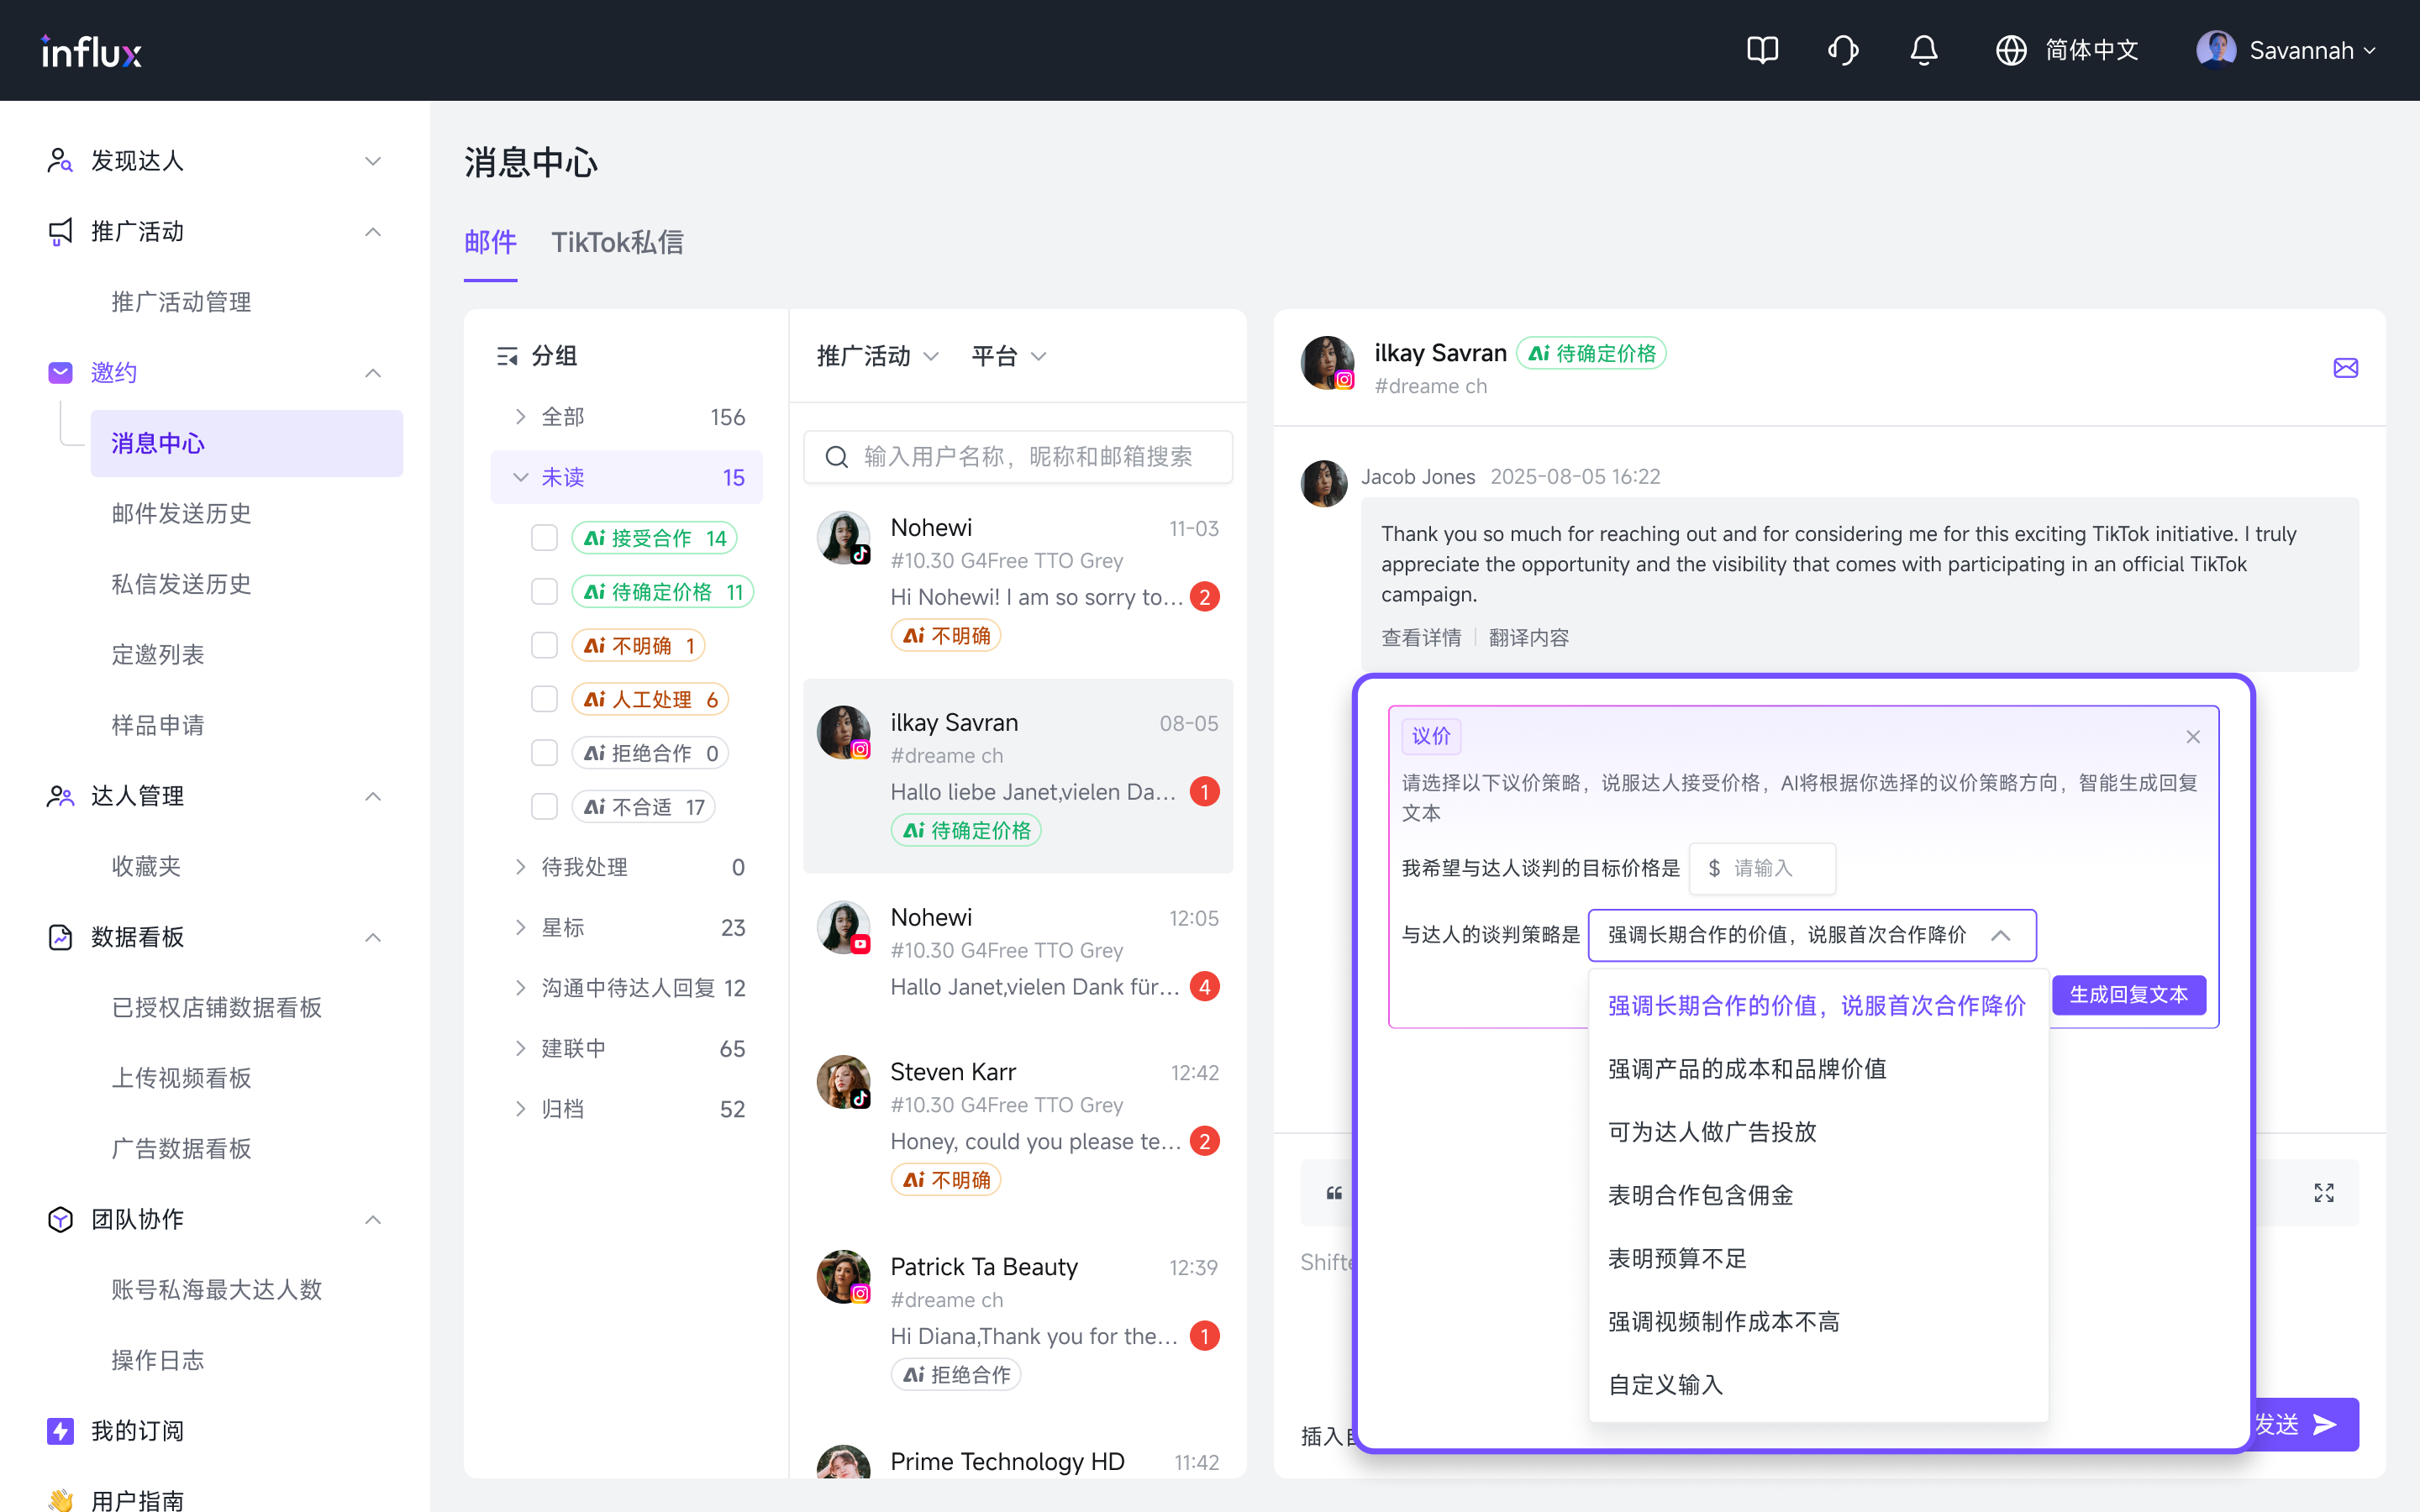Image resolution: width=2420 pixels, height=1512 pixels.
Task: Tick the 拒绝合作 filter checkbox
Action: coord(544,753)
